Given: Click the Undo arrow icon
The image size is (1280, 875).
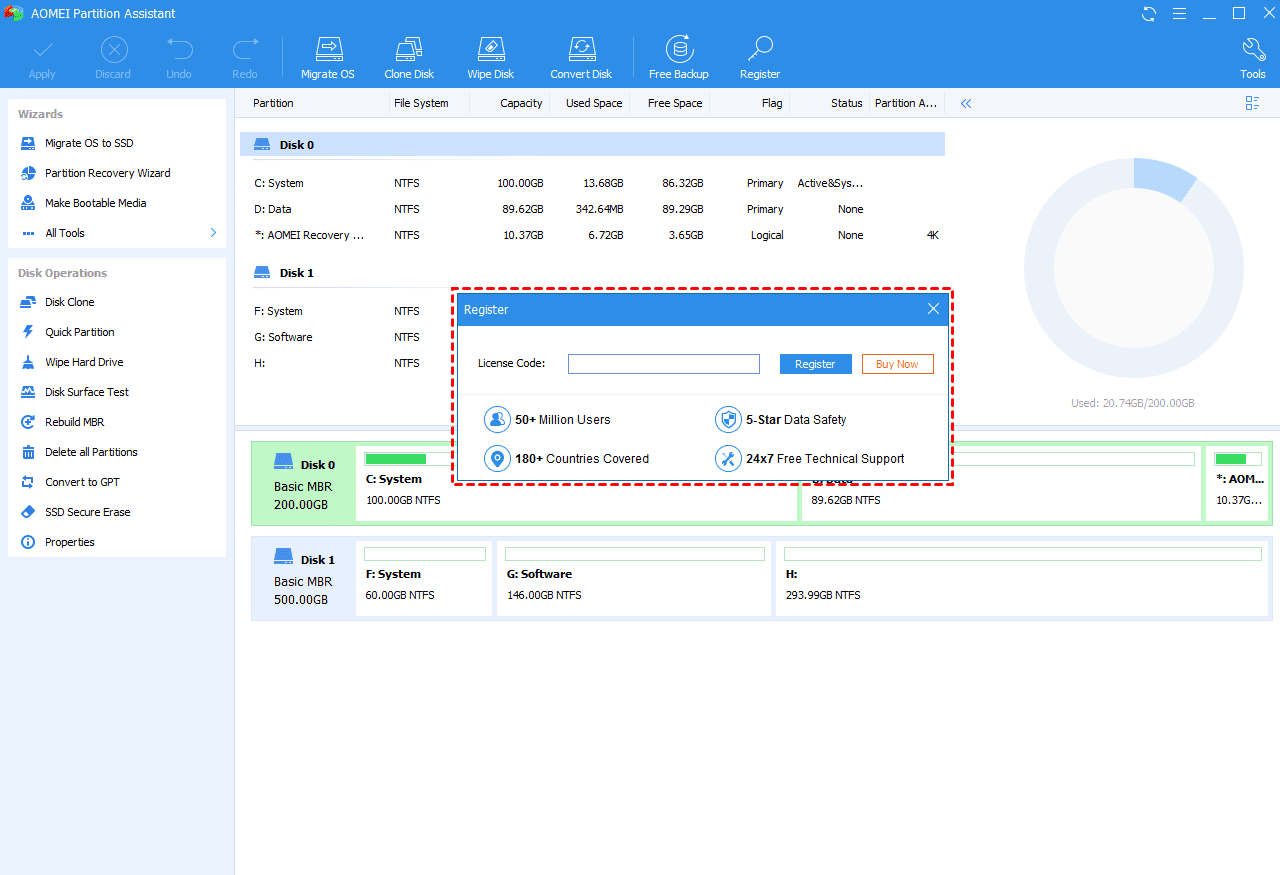Looking at the screenshot, I should pos(179,49).
